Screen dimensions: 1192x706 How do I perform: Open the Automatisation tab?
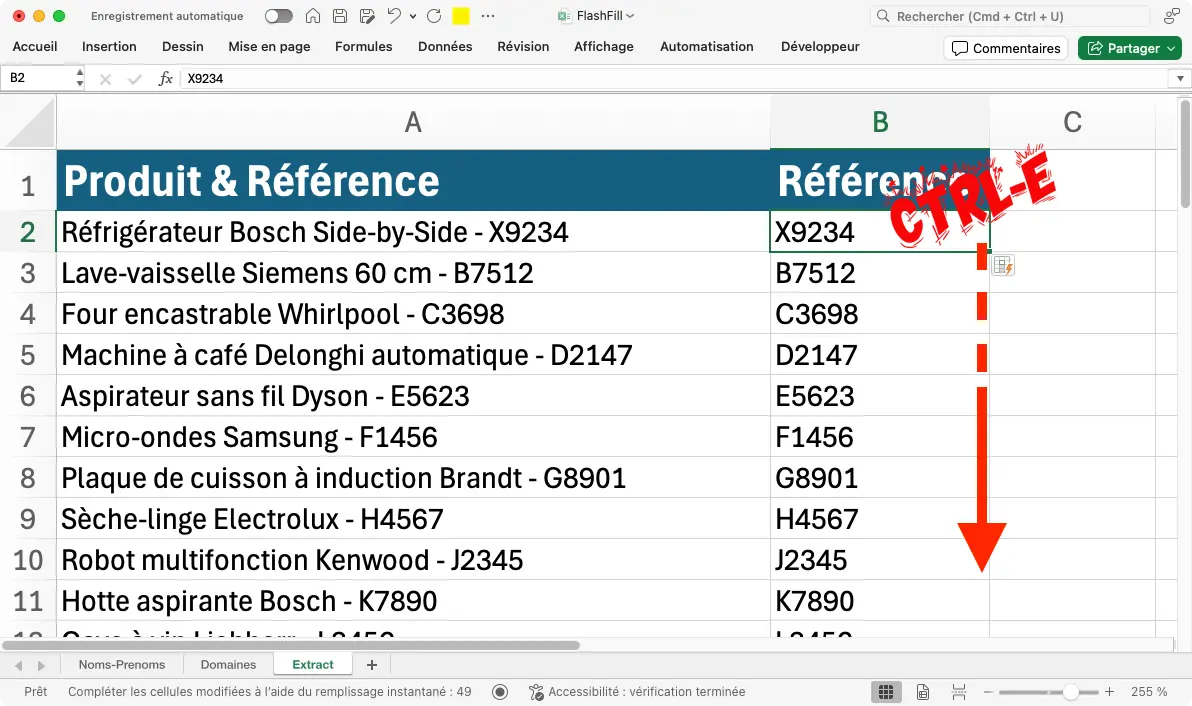coord(706,46)
